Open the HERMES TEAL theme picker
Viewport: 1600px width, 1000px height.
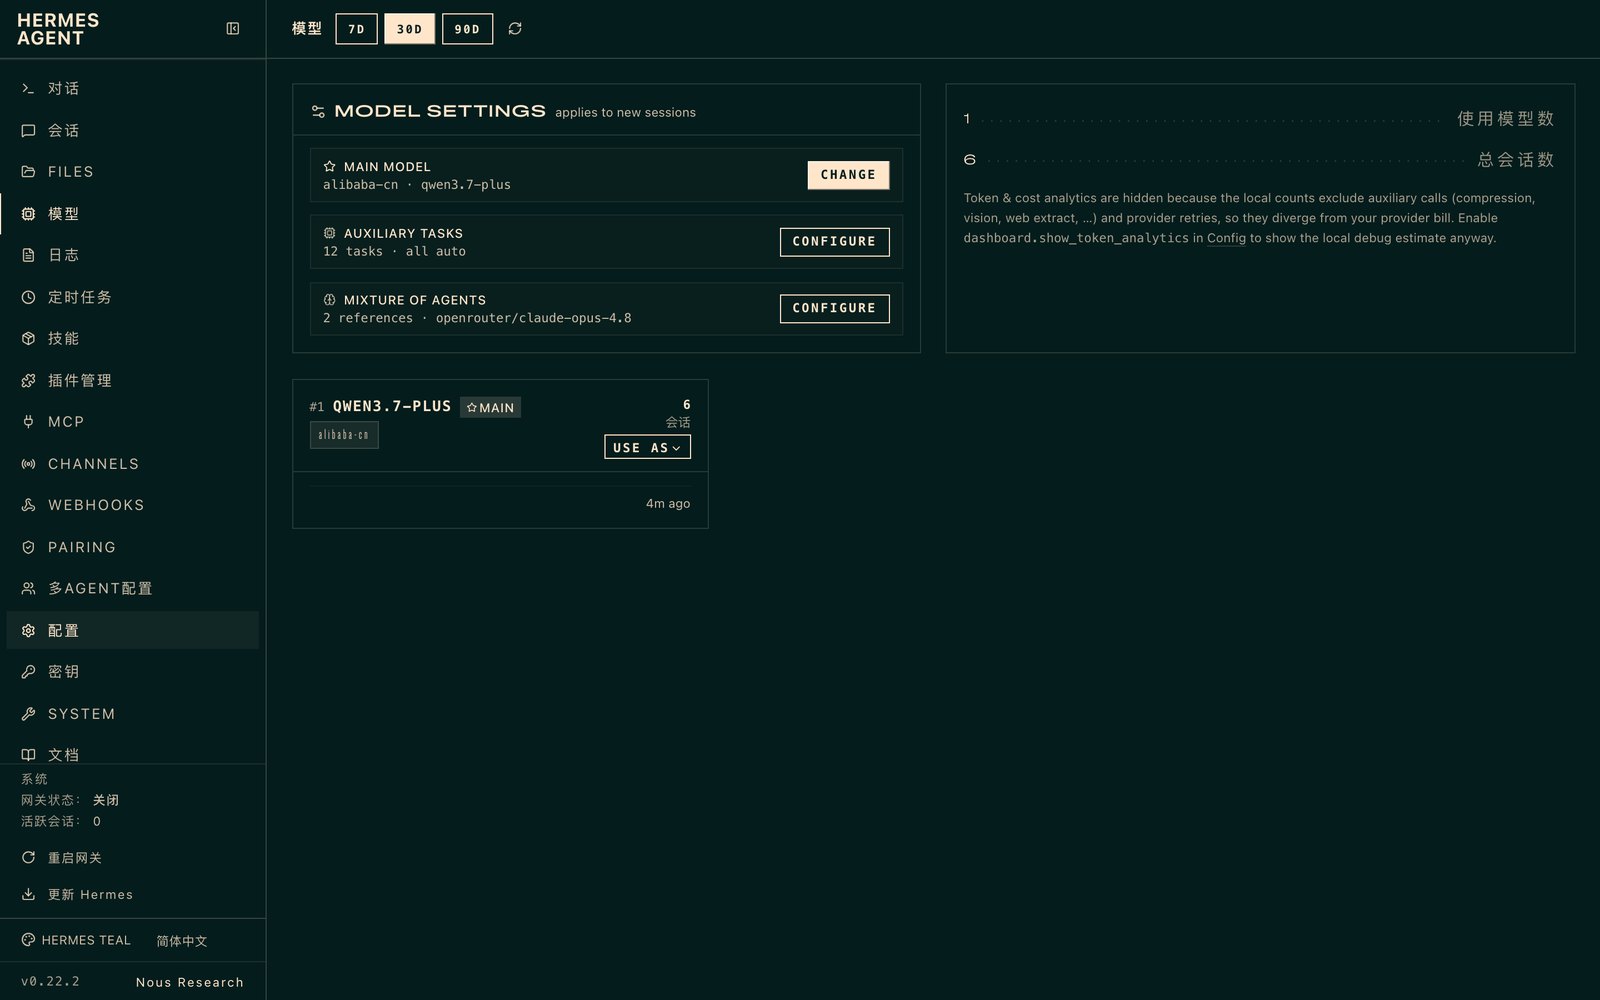[x=77, y=940]
